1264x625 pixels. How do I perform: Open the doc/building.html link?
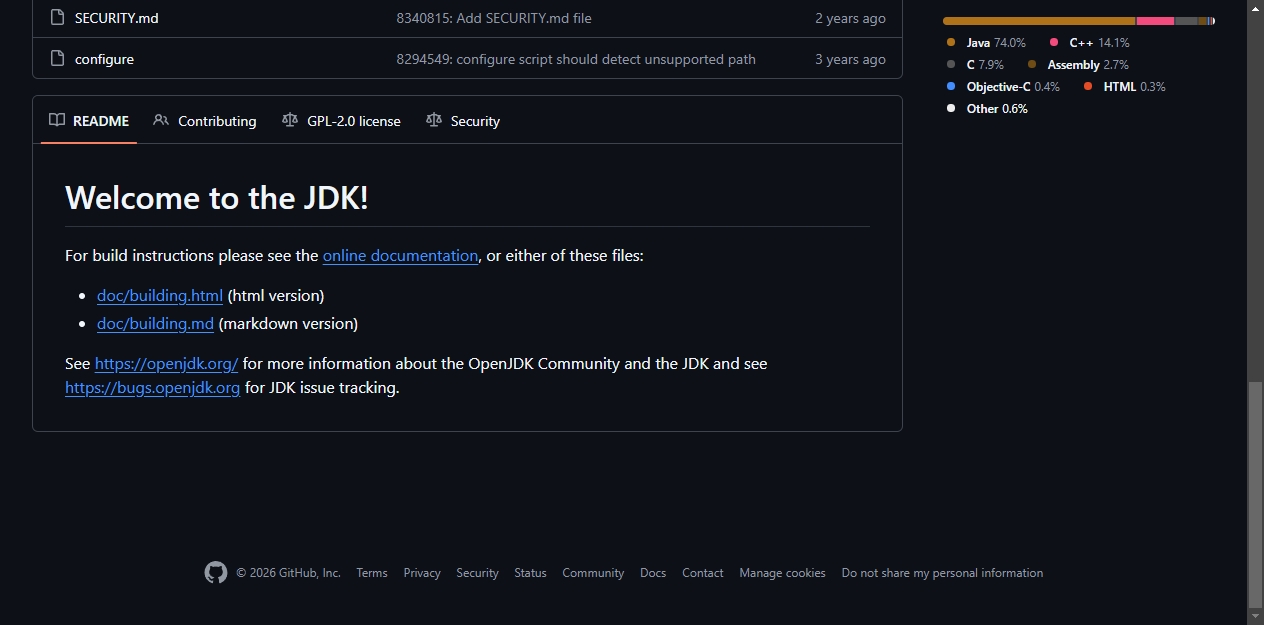tap(160, 295)
